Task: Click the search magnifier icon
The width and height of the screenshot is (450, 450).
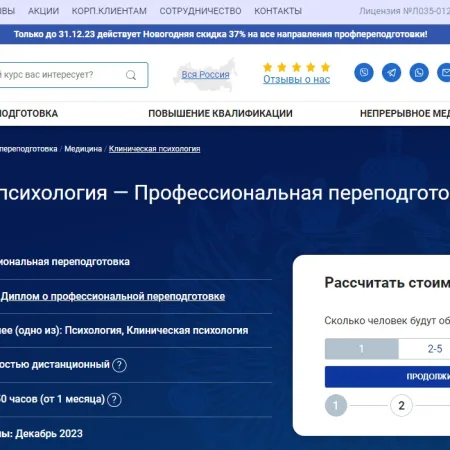Action: [x=131, y=75]
